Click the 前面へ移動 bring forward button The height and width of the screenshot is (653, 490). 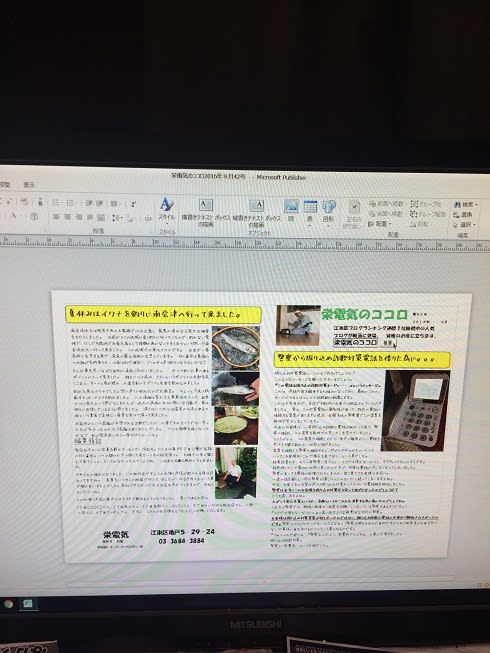pyautogui.click(x=386, y=204)
